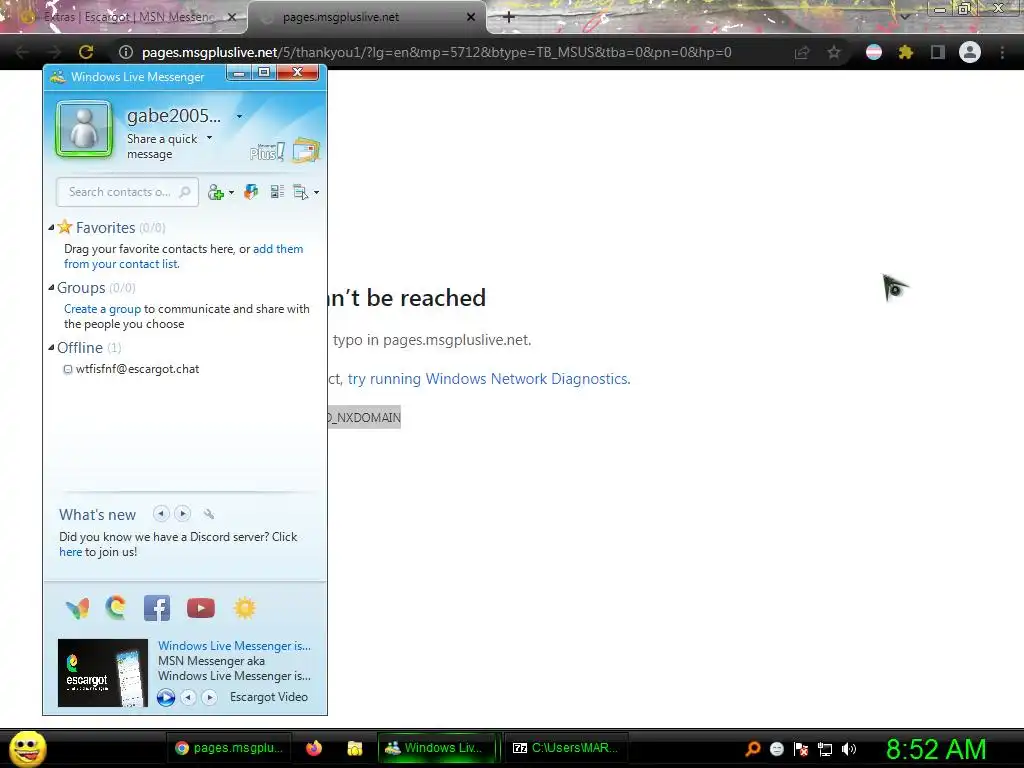Collapse the Groups section
Screen dimensions: 1024x768
pyautogui.click(x=52, y=287)
